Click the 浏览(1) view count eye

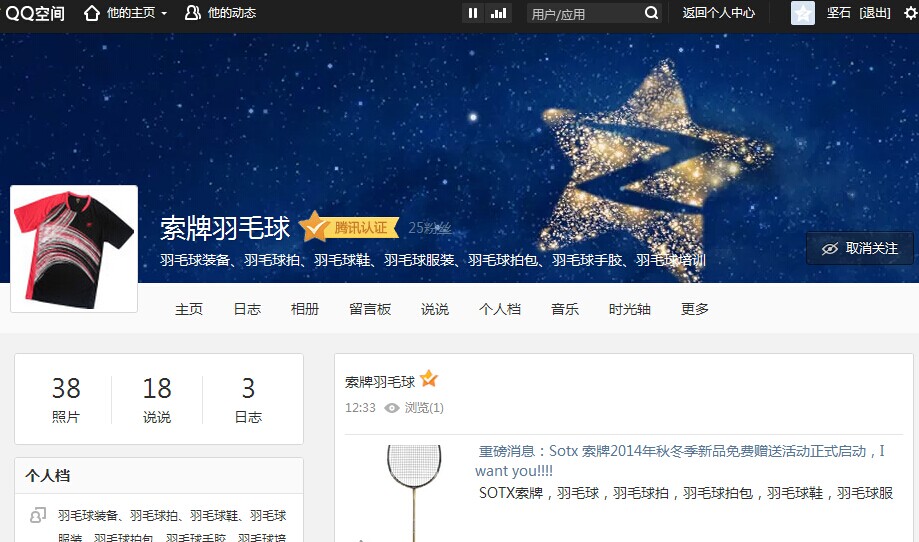click(392, 408)
